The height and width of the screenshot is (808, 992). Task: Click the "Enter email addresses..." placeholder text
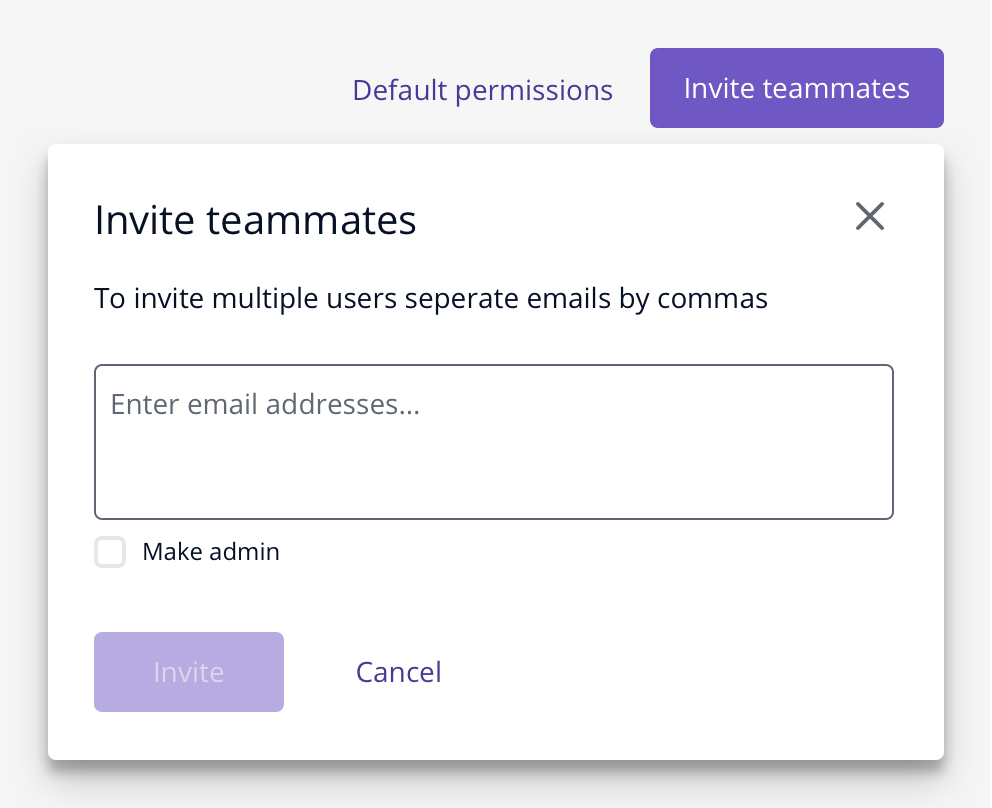pos(265,404)
